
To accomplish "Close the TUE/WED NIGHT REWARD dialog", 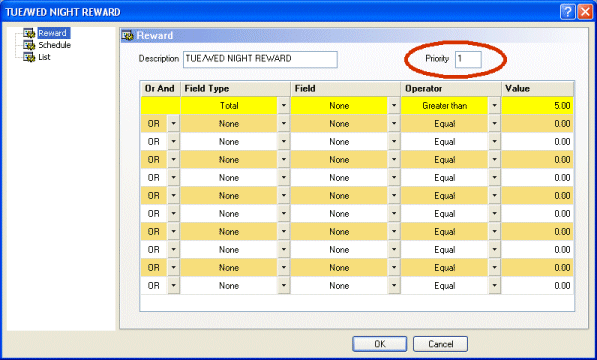I will pyautogui.click(x=585, y=12).
